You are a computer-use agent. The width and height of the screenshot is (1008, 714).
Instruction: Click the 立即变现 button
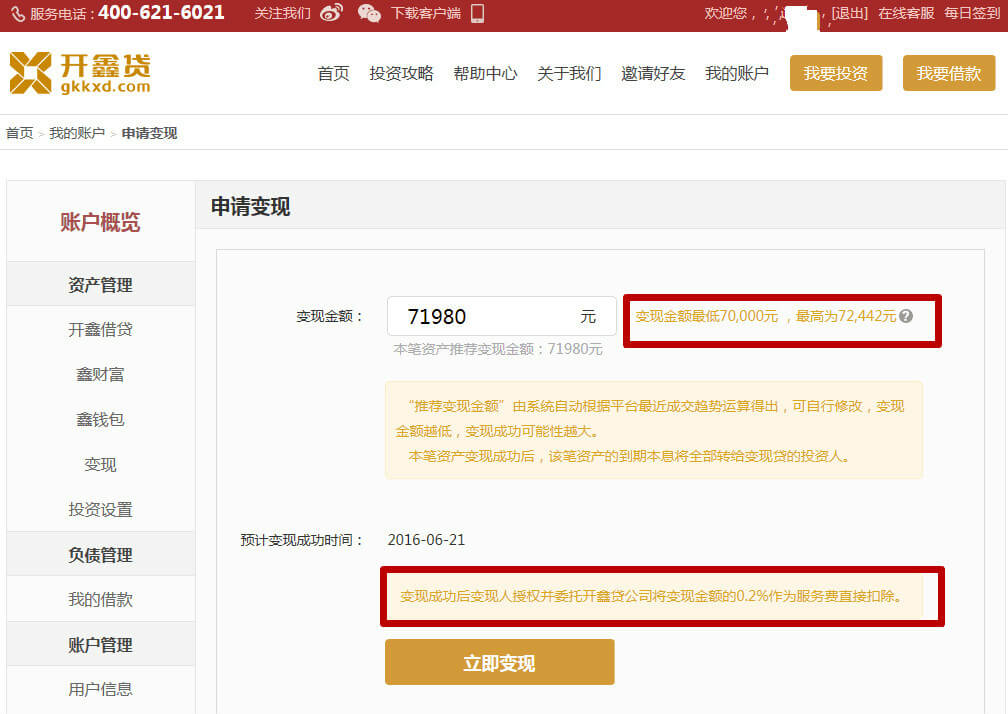(x=499, y=663)
